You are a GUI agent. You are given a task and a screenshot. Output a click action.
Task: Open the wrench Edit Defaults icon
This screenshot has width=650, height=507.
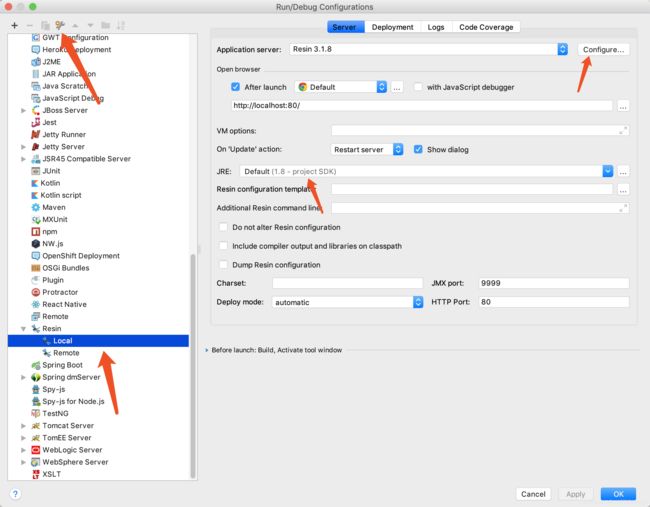(60, 25)
